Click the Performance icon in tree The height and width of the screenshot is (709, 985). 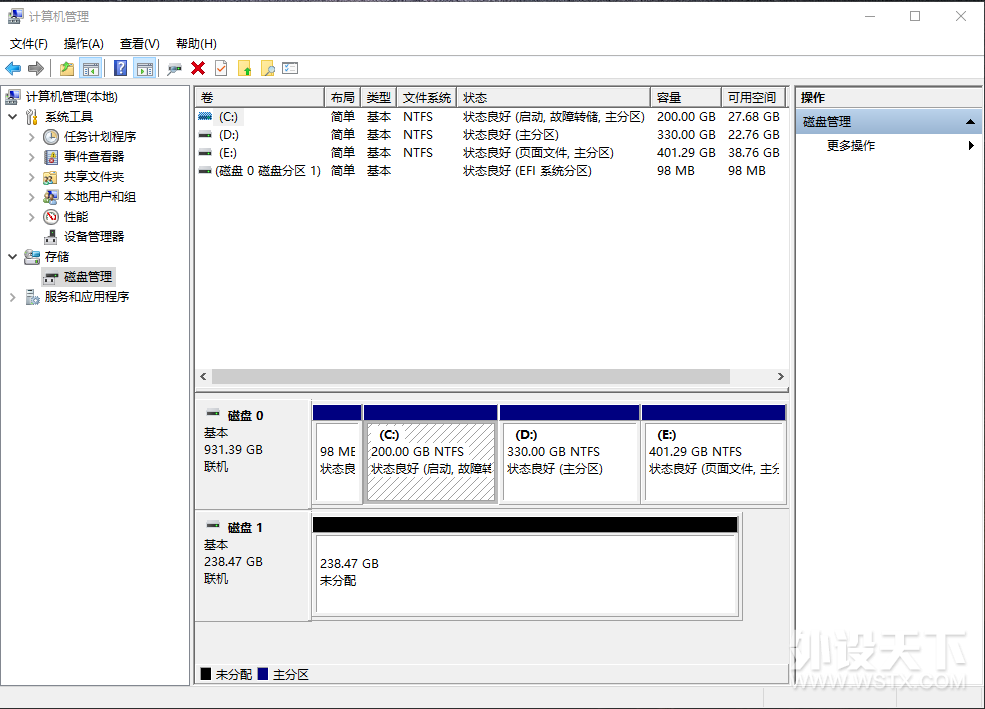tap(51, 217)
